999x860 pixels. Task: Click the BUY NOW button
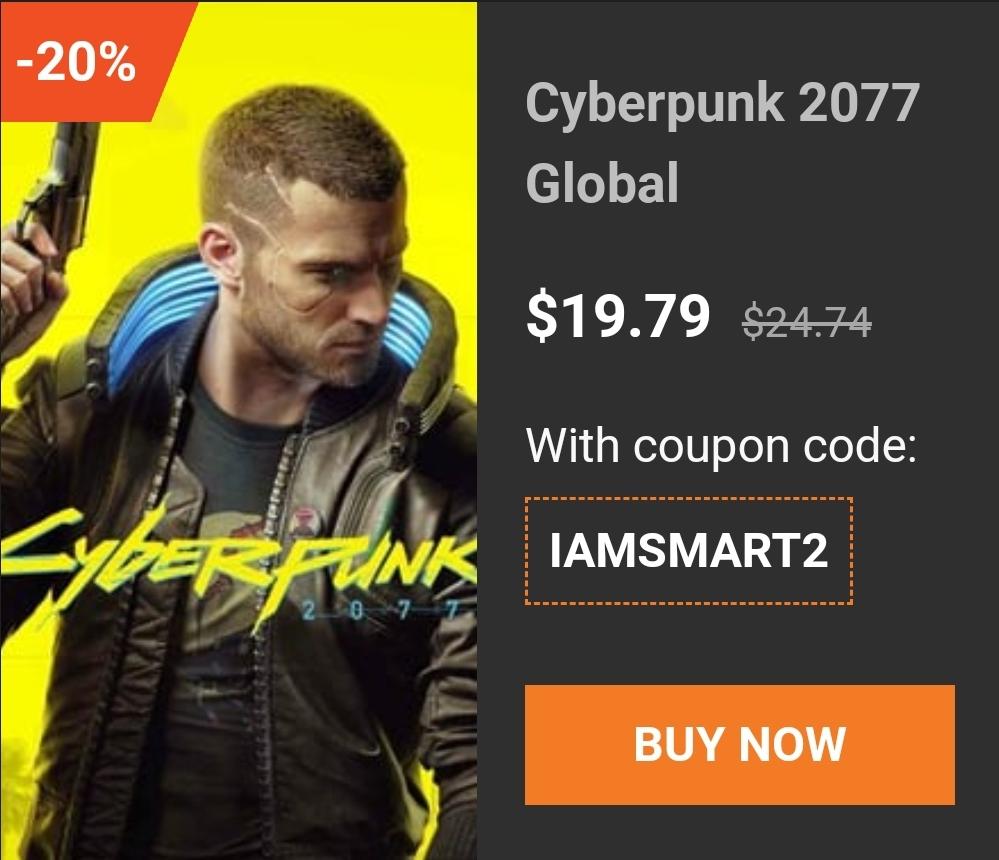click(740, 745)
